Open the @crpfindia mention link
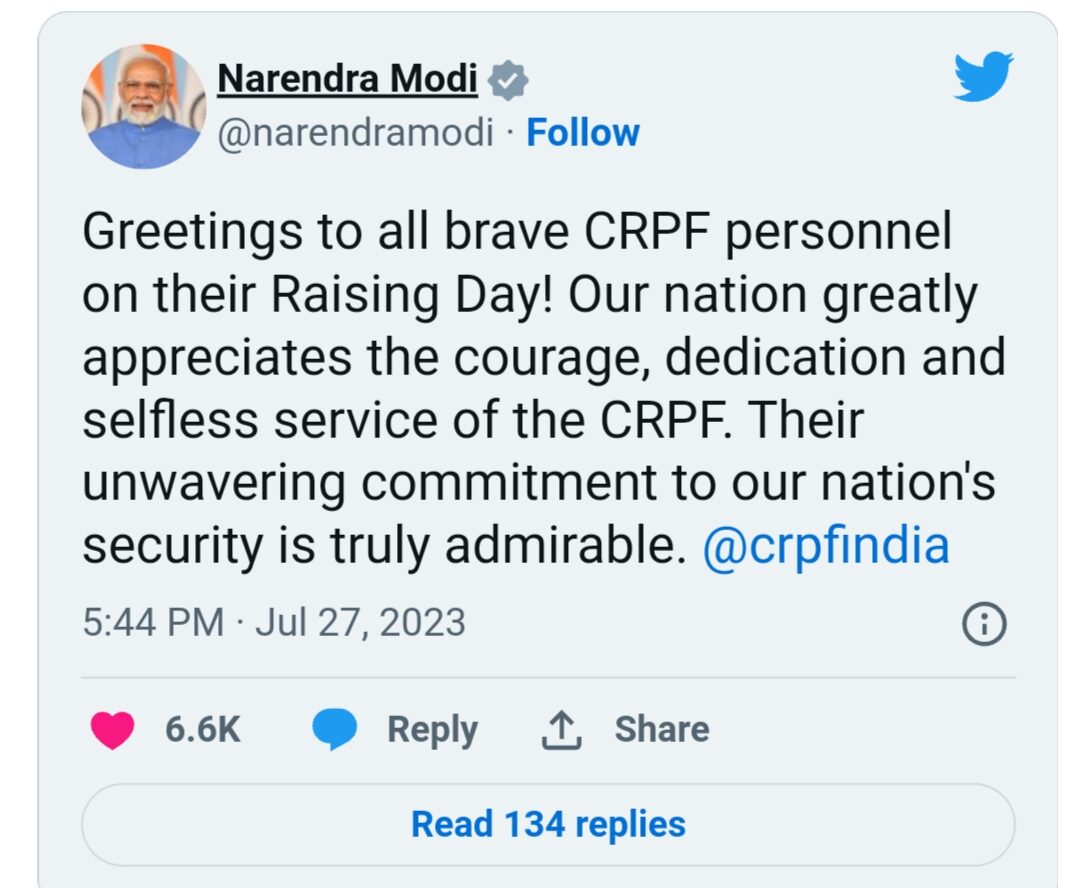This screenshot has width=1080, height=888. [x=825, y=546]
